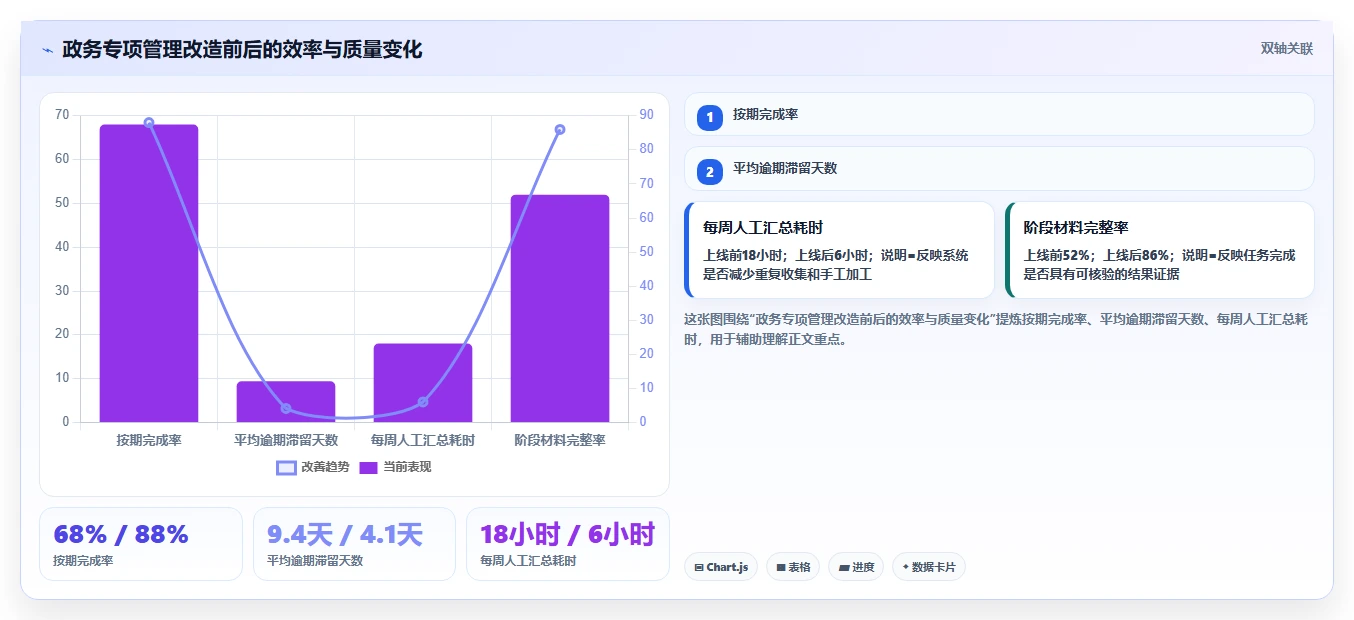Screen dimensions: 1354x620
Task: Click the 当前表现 purple legend swatch
Action: pyautogui.click(x=369, y=467)
